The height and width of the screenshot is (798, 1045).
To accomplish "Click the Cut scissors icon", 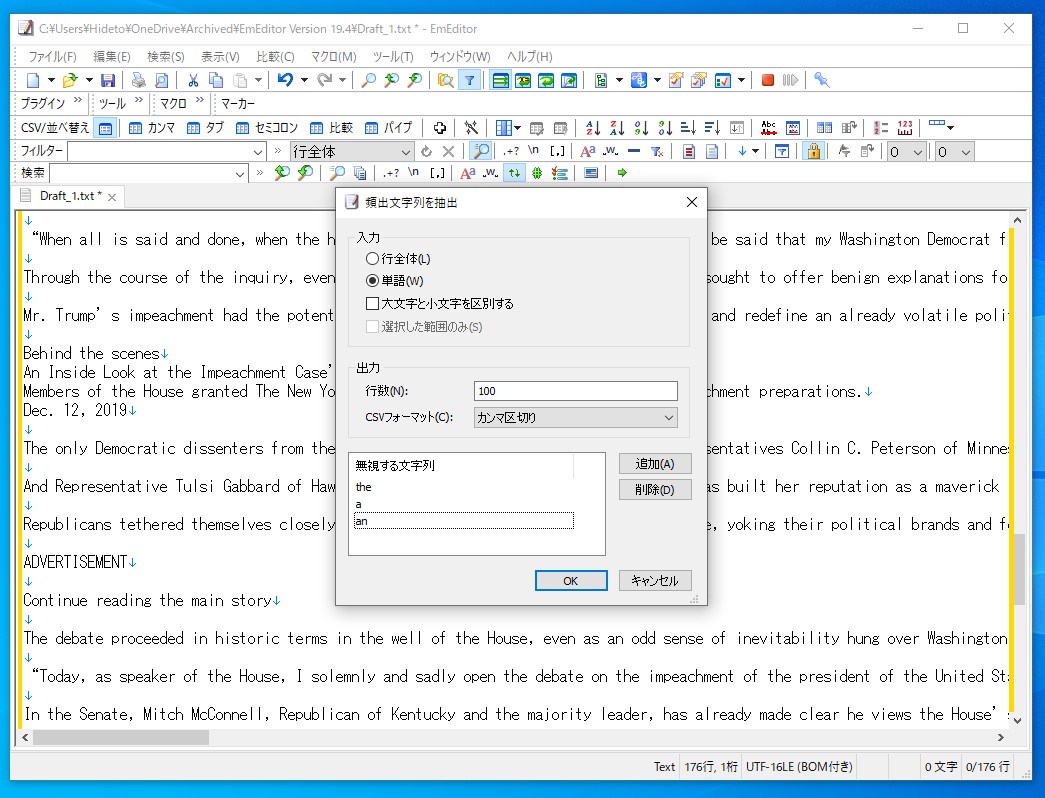I will pyautogui.click(x=193, y=81).
